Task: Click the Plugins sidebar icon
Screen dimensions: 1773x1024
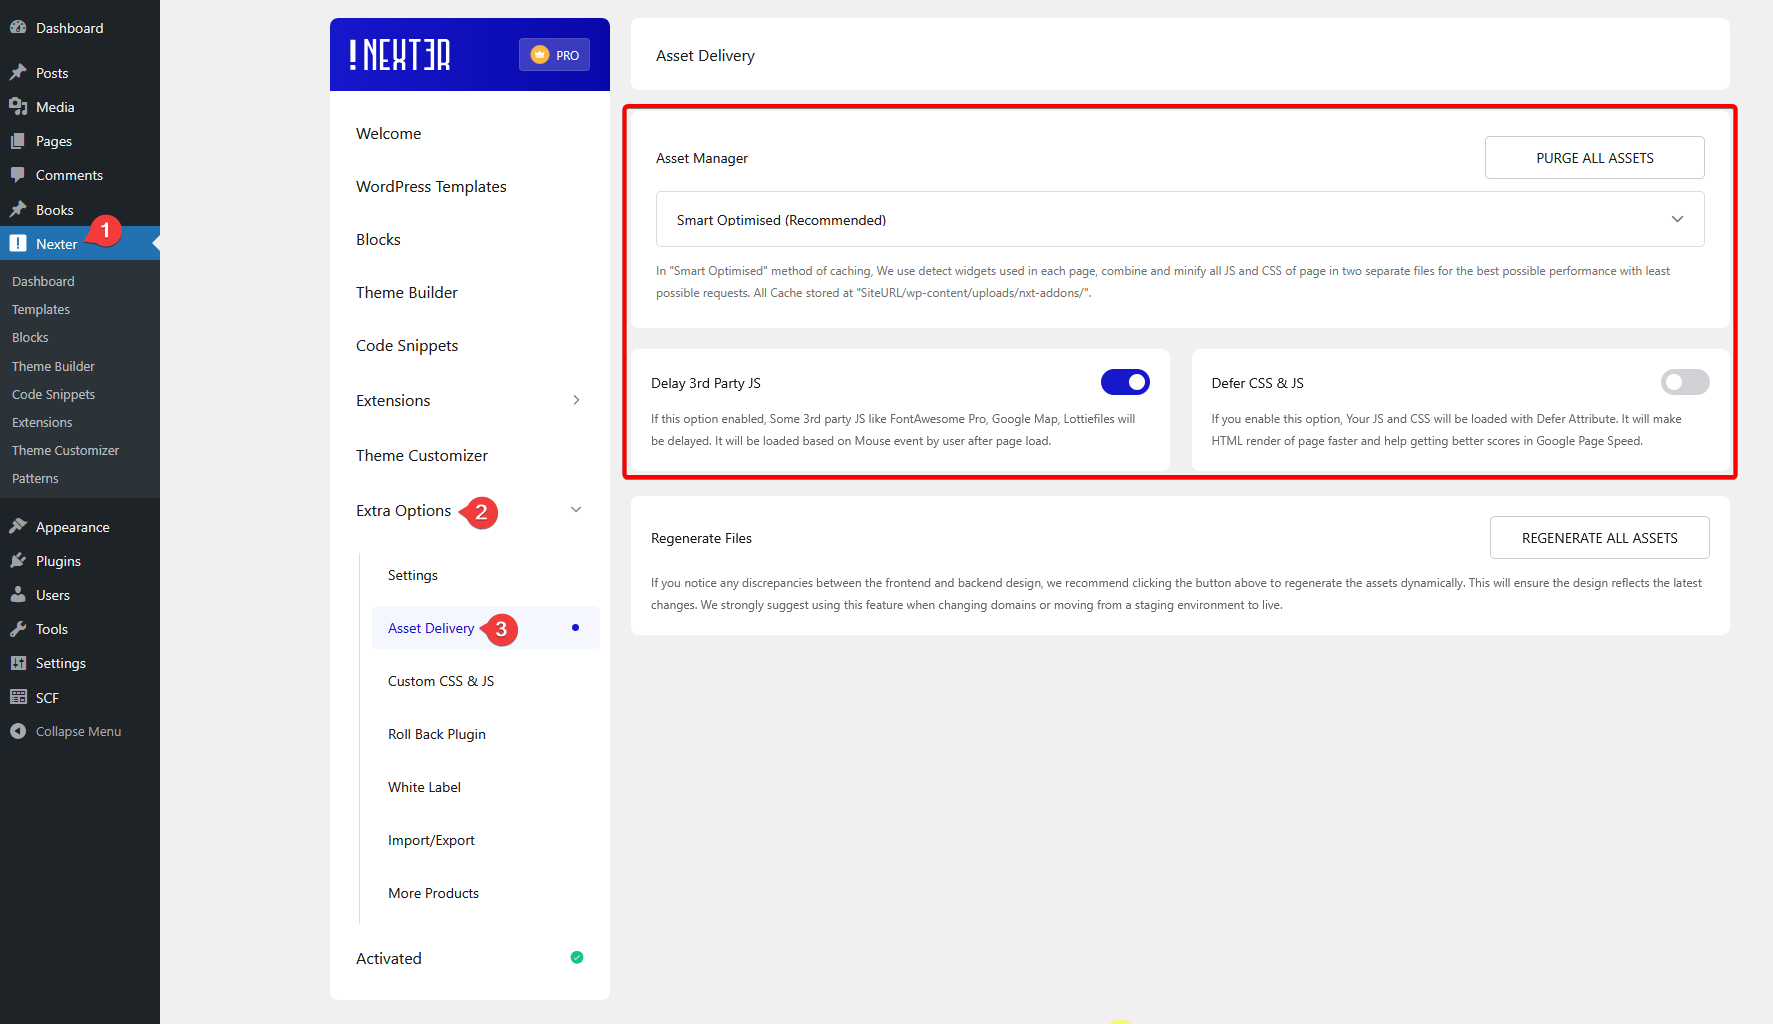Action: tap(18, 560)
